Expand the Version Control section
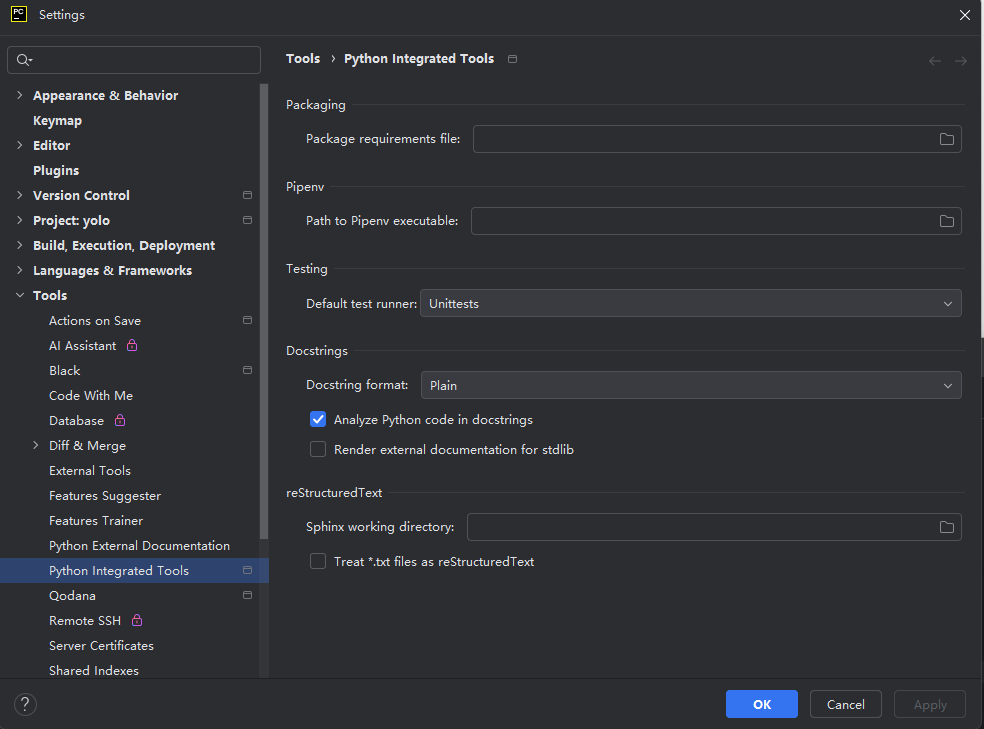Viewport: 984px width, 729px height. [19, 195]
